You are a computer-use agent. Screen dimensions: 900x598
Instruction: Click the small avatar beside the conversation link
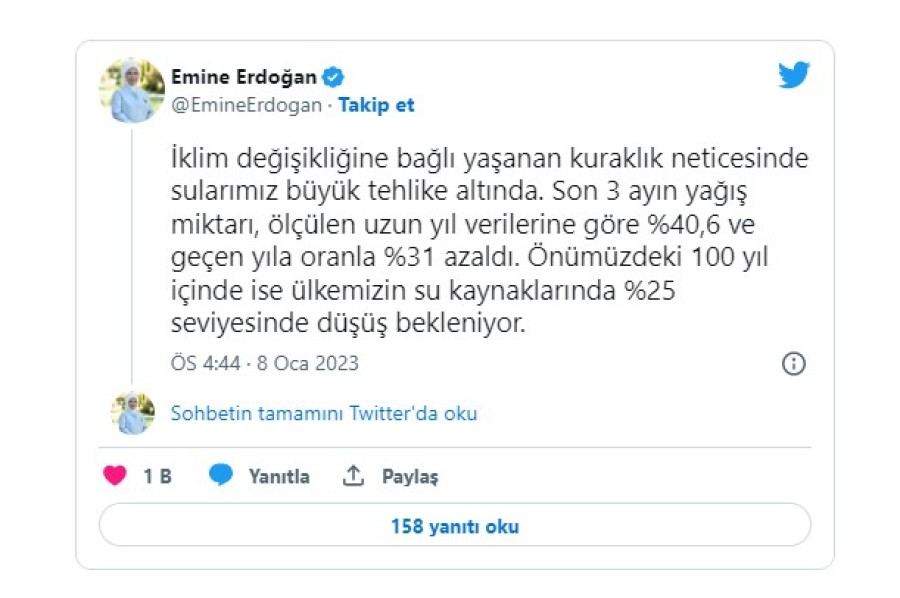(132, 412)
